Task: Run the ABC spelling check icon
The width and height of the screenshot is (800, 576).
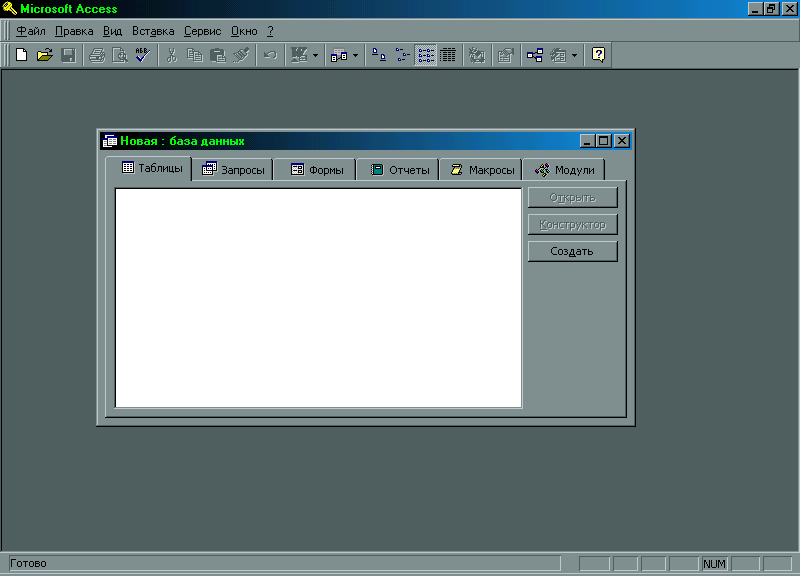Action: 143,55
